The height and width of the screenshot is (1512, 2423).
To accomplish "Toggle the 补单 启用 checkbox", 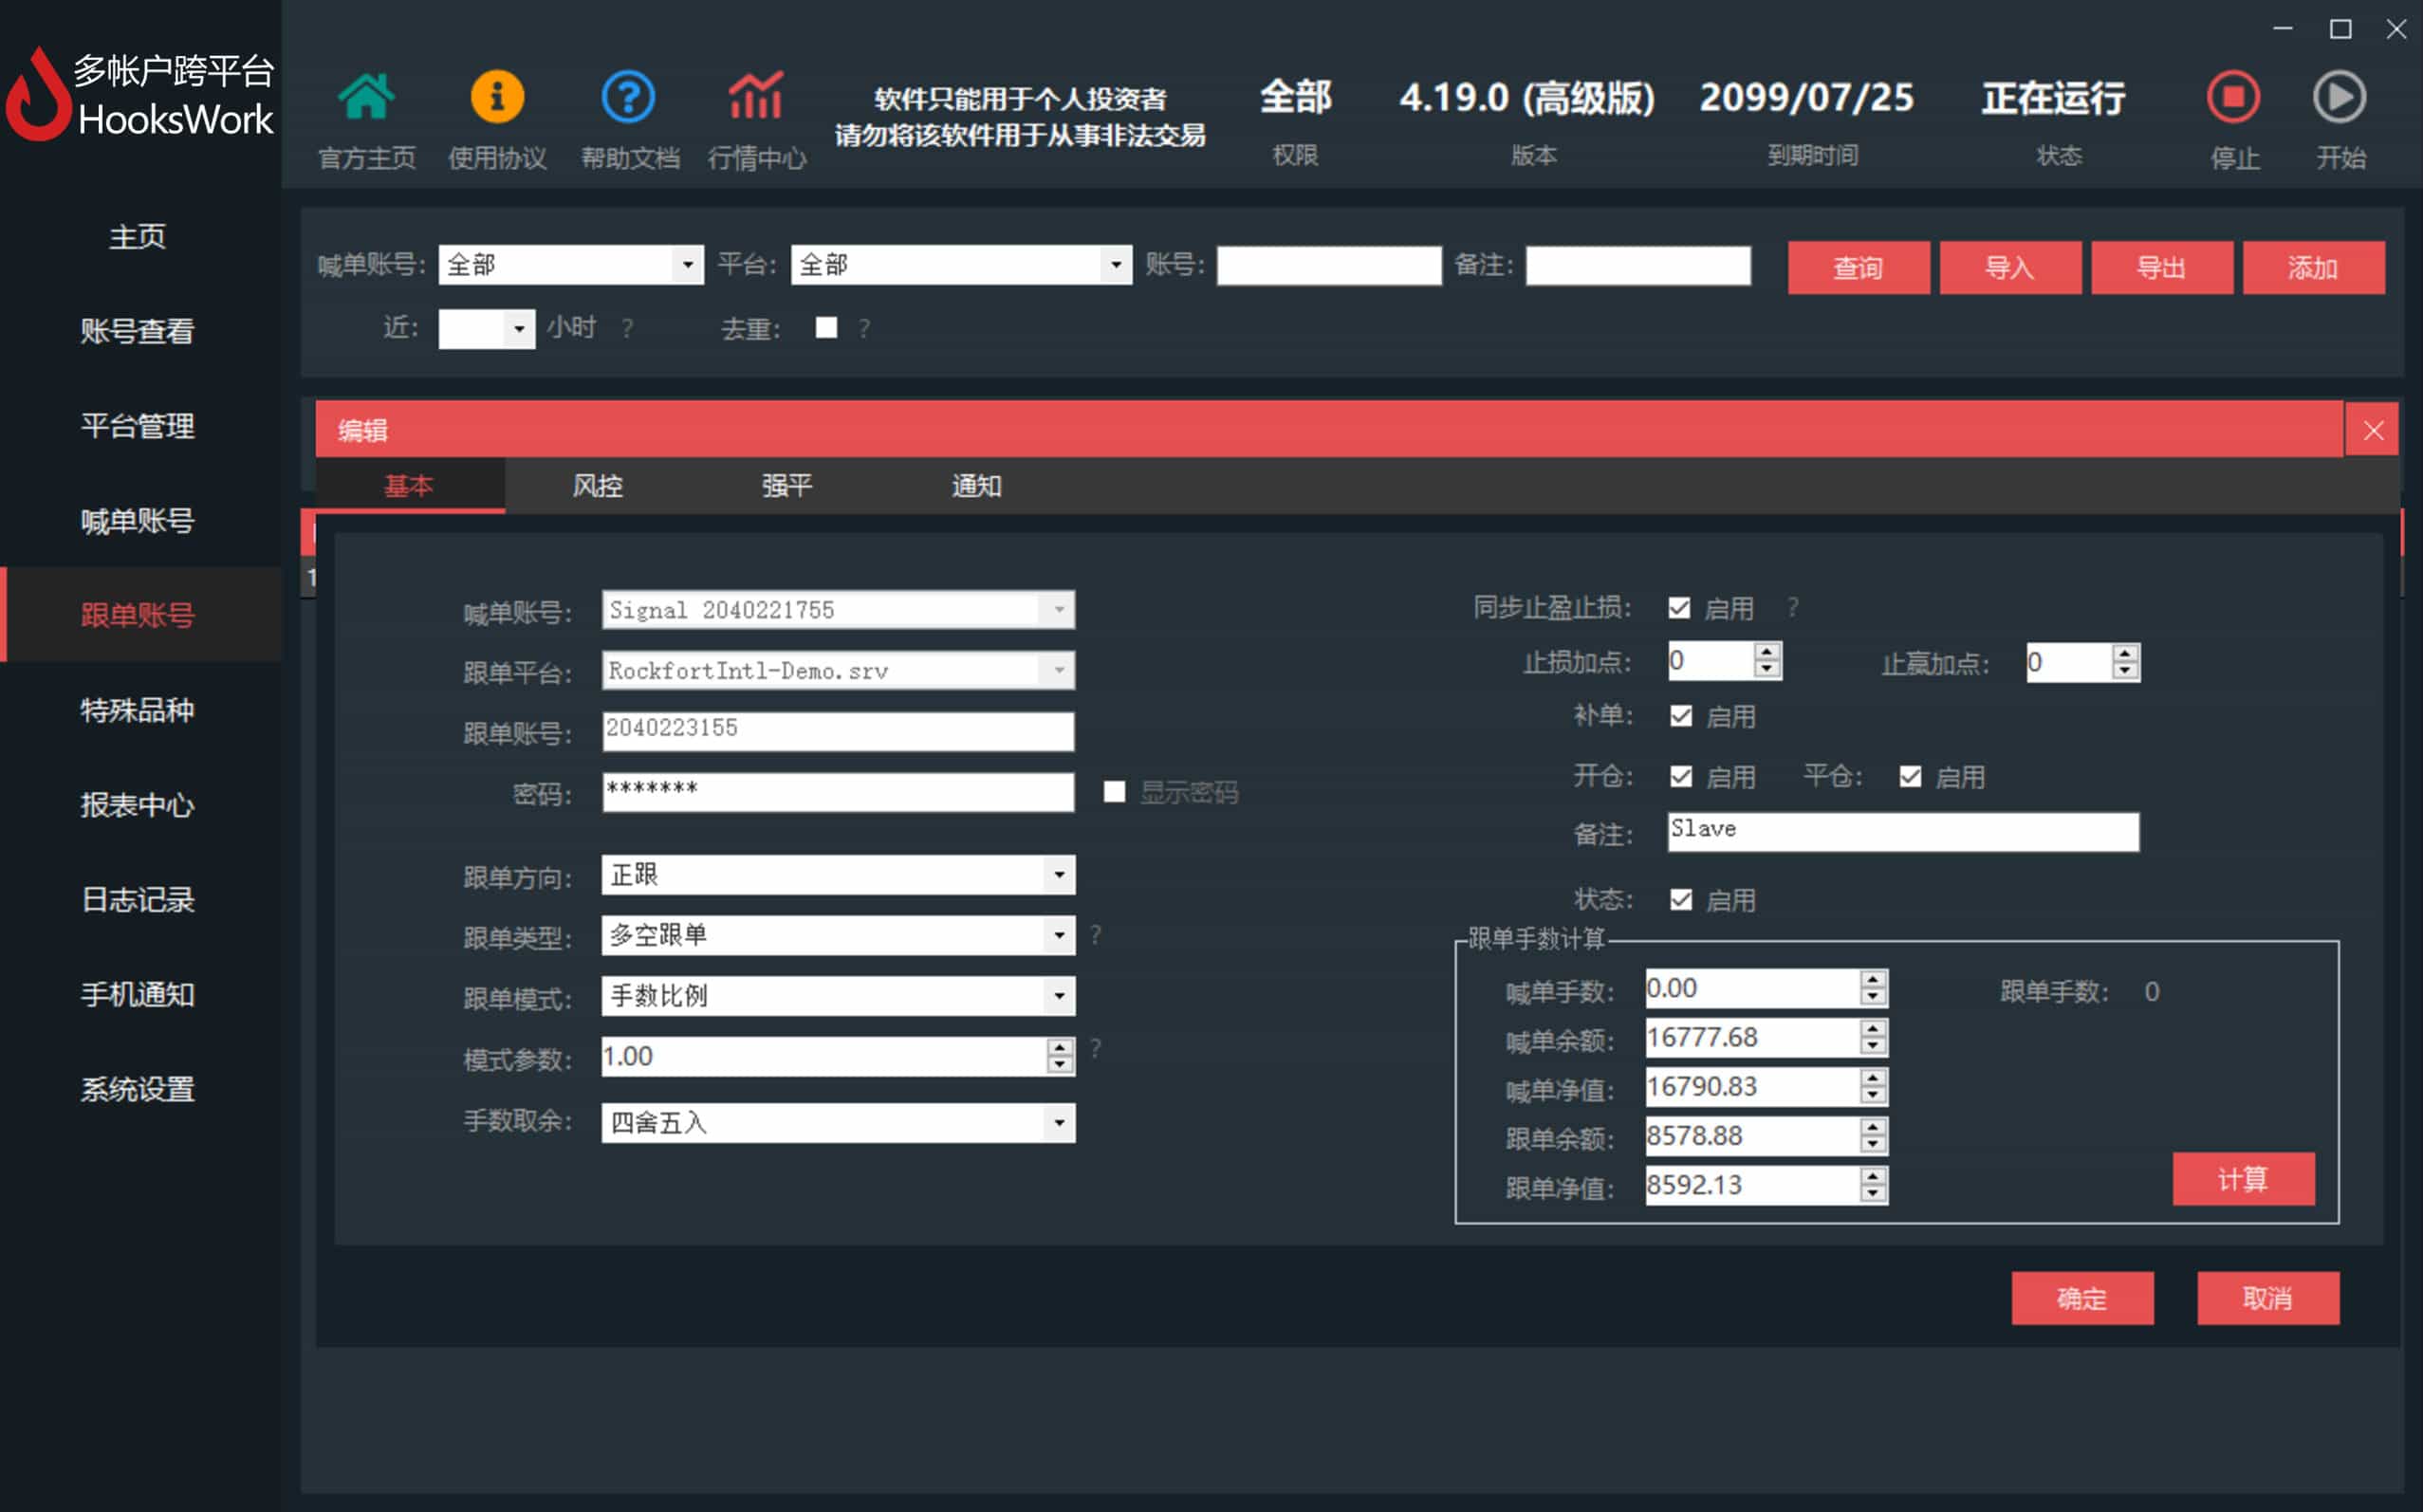I will click(1681, 716).
